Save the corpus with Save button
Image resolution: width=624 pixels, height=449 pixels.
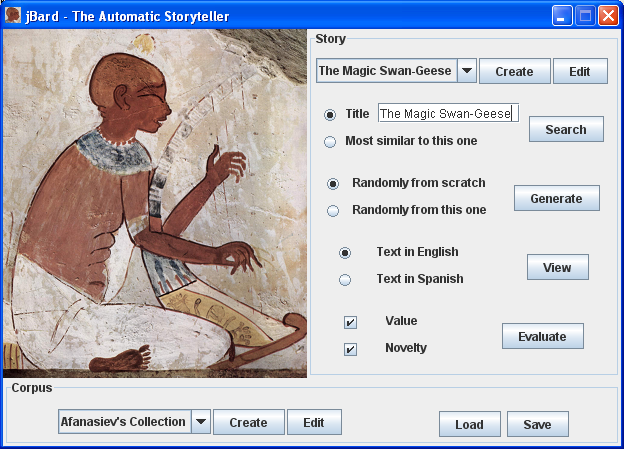(538, 424)
